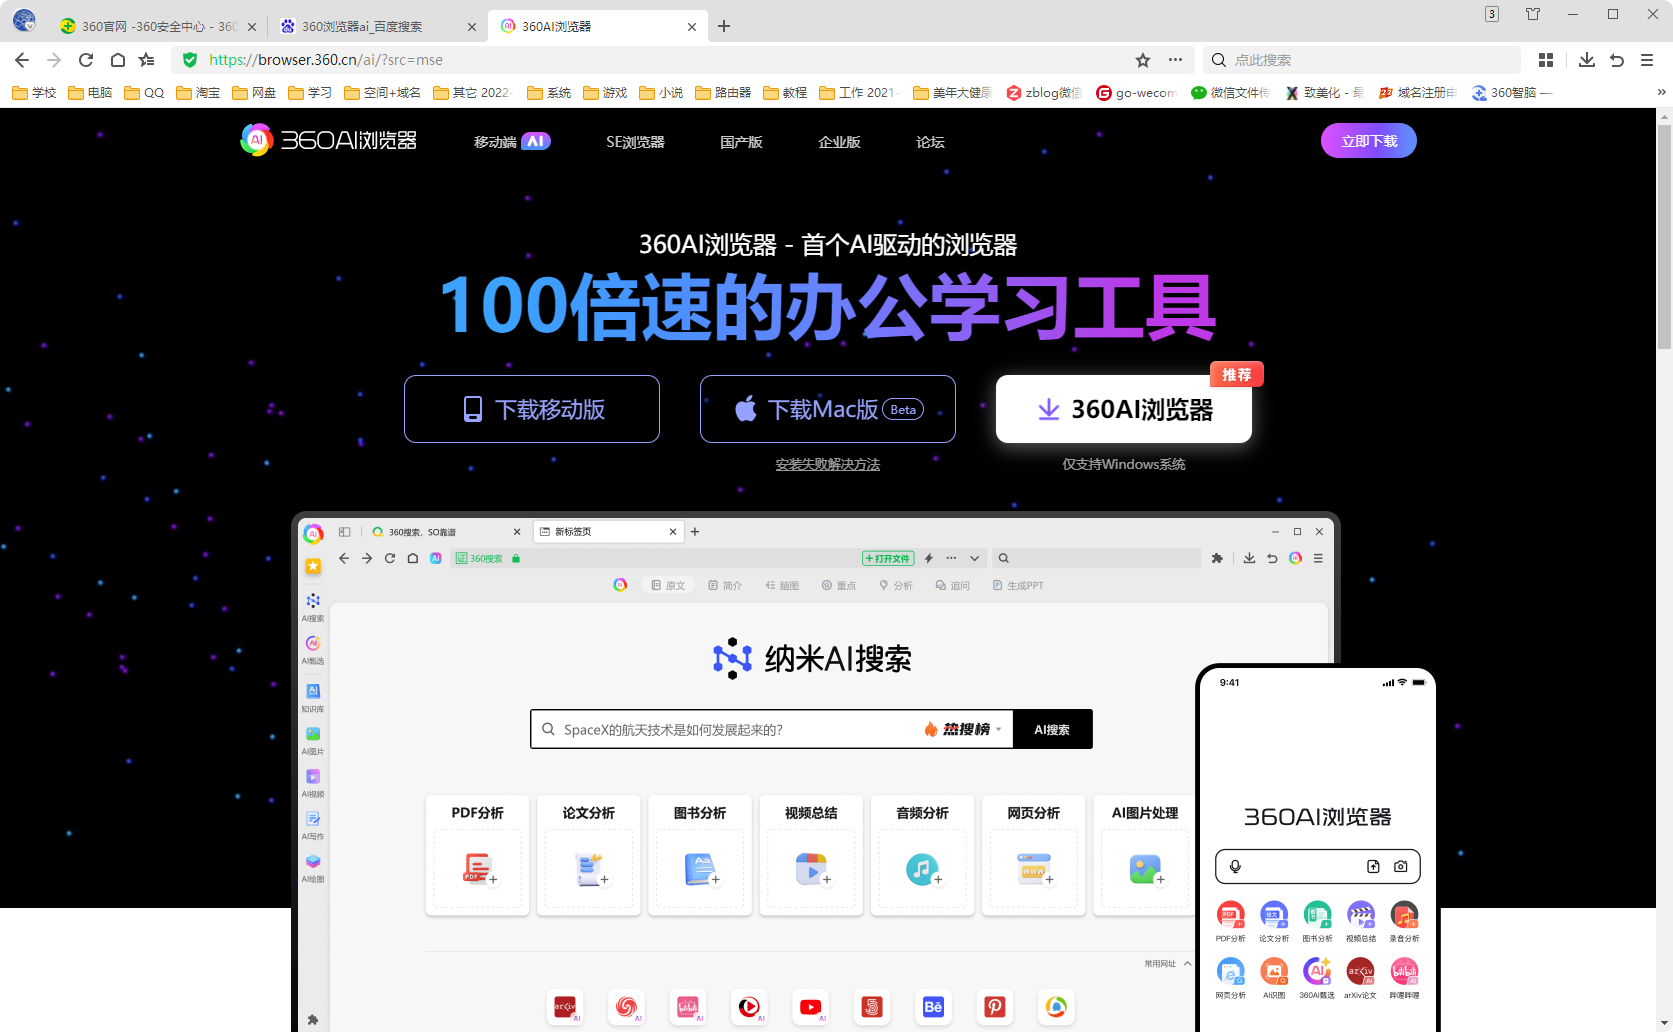Click Pinterest shortcut icon in preview
This screenshot has height=1032, width=1673.
click(x=995, y=1007)
